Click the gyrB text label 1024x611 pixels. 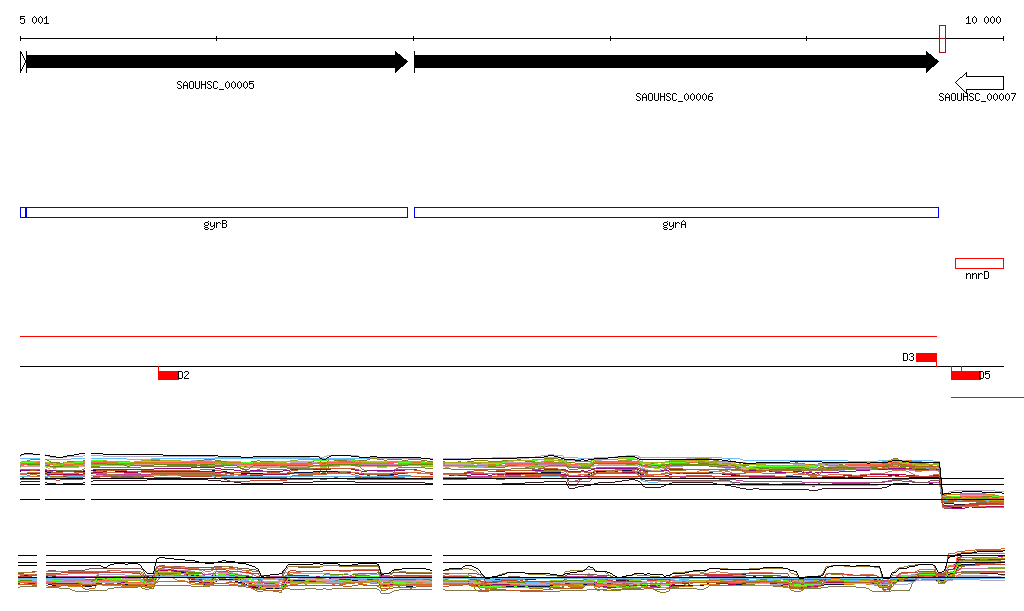(x=216, y=225)
